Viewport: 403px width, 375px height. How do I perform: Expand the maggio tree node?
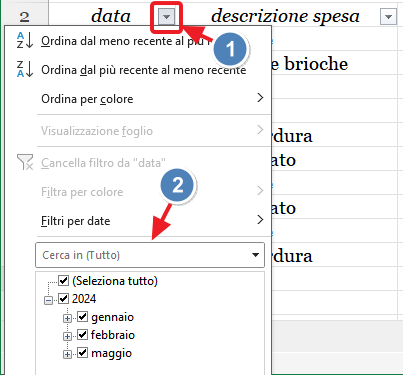(67, 354)
